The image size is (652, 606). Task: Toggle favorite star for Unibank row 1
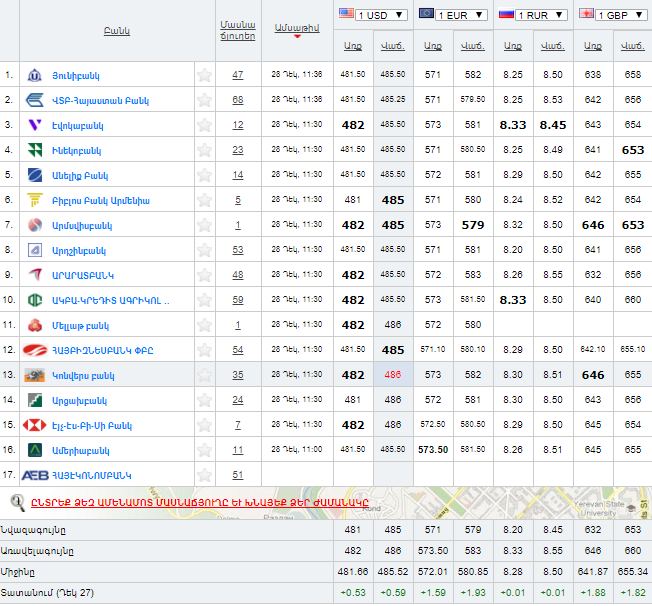[x=204, y=75]
